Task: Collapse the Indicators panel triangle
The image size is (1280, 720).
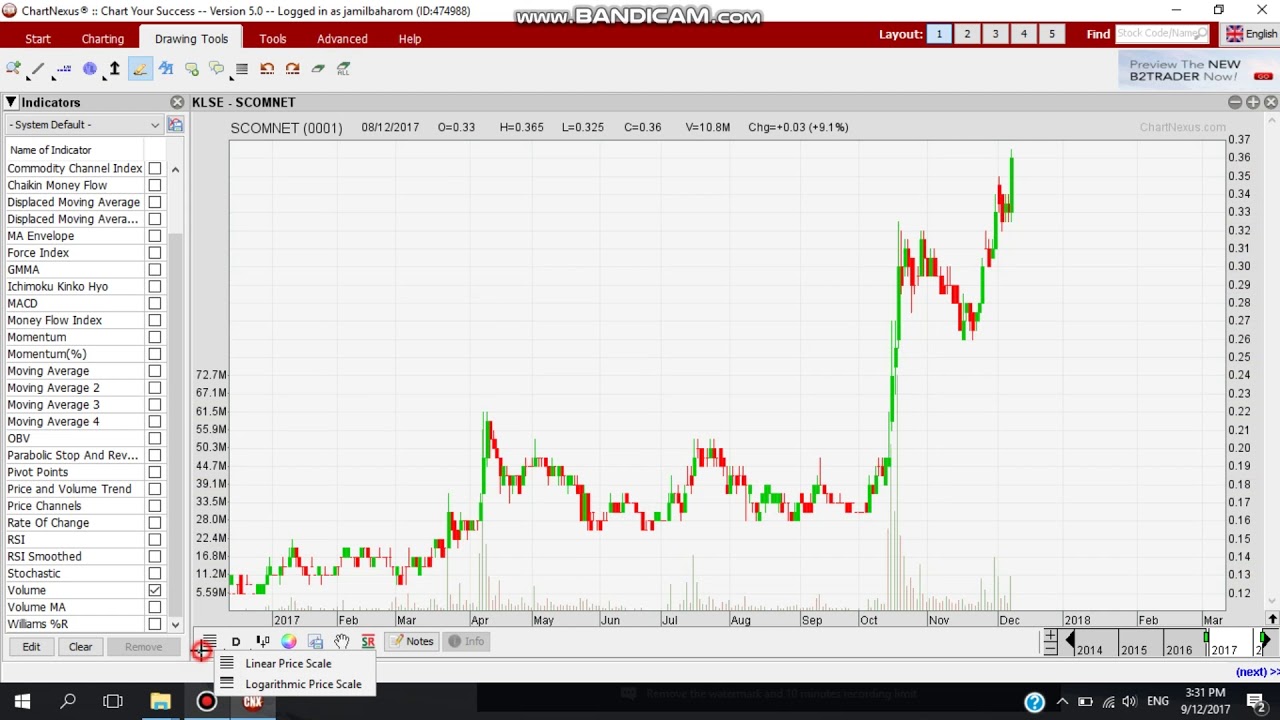Action: coord(10,102)
